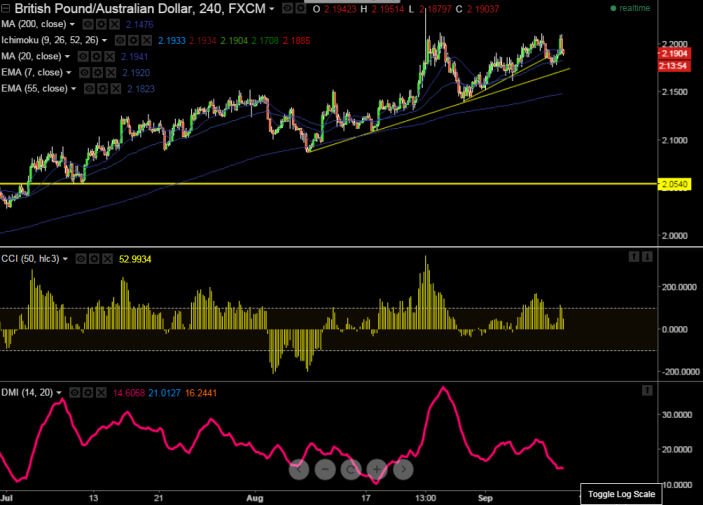Click the 200.0000 CCI scale label
The image size is (703, 505).
[679, 287]
